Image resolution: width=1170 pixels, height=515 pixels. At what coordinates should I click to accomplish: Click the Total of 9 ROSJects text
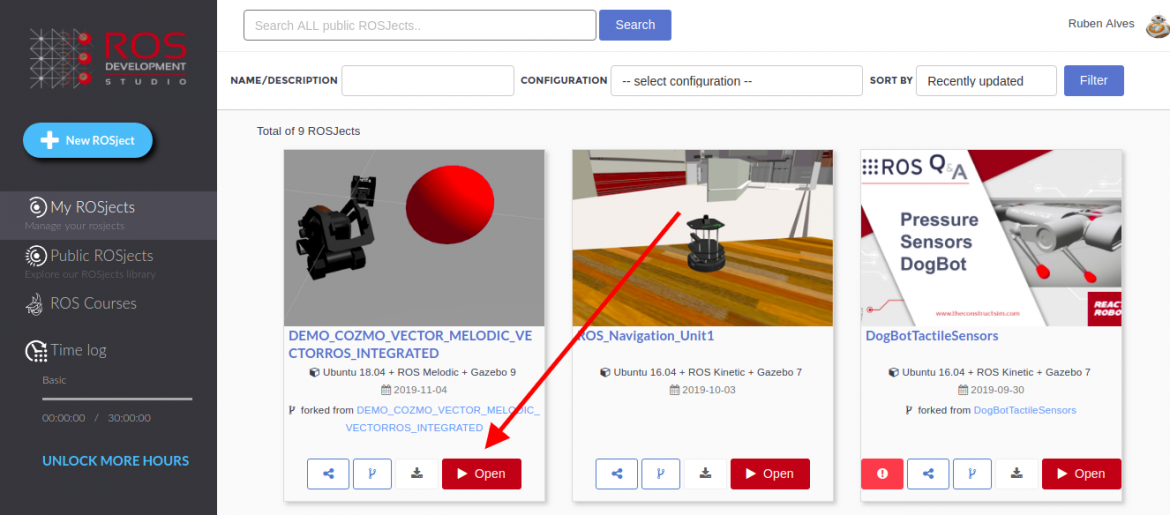(308, 131)
